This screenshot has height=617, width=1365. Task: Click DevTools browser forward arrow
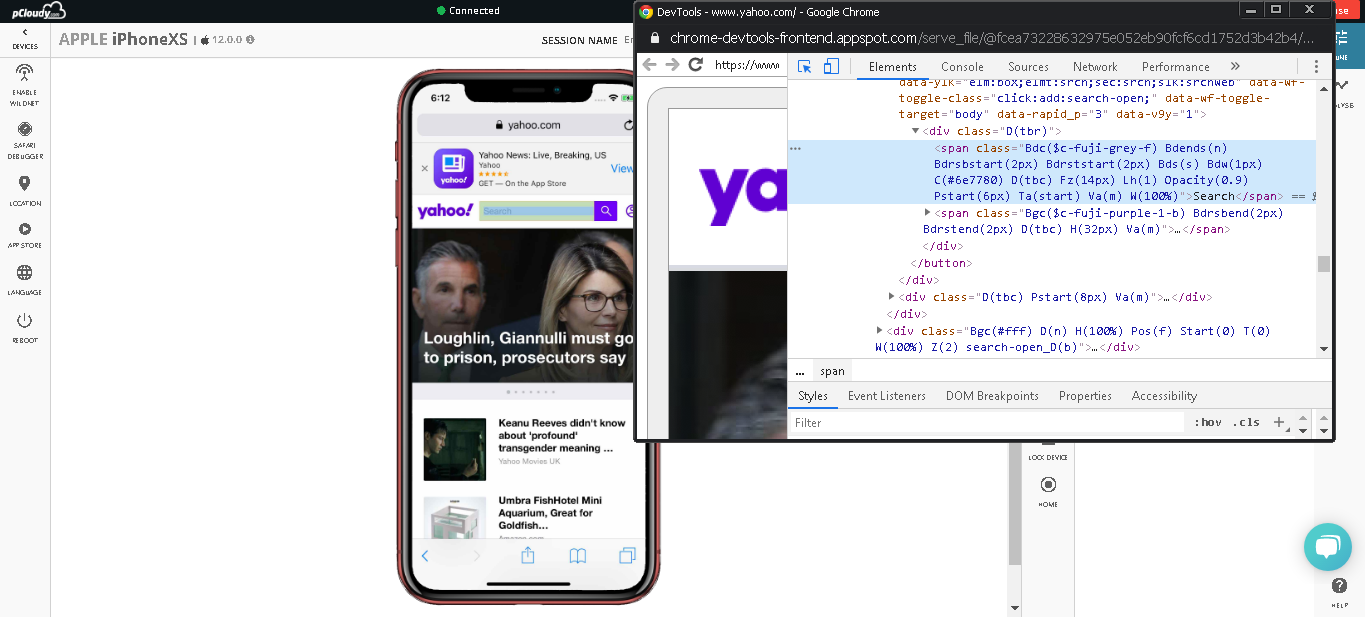[672, 65]
